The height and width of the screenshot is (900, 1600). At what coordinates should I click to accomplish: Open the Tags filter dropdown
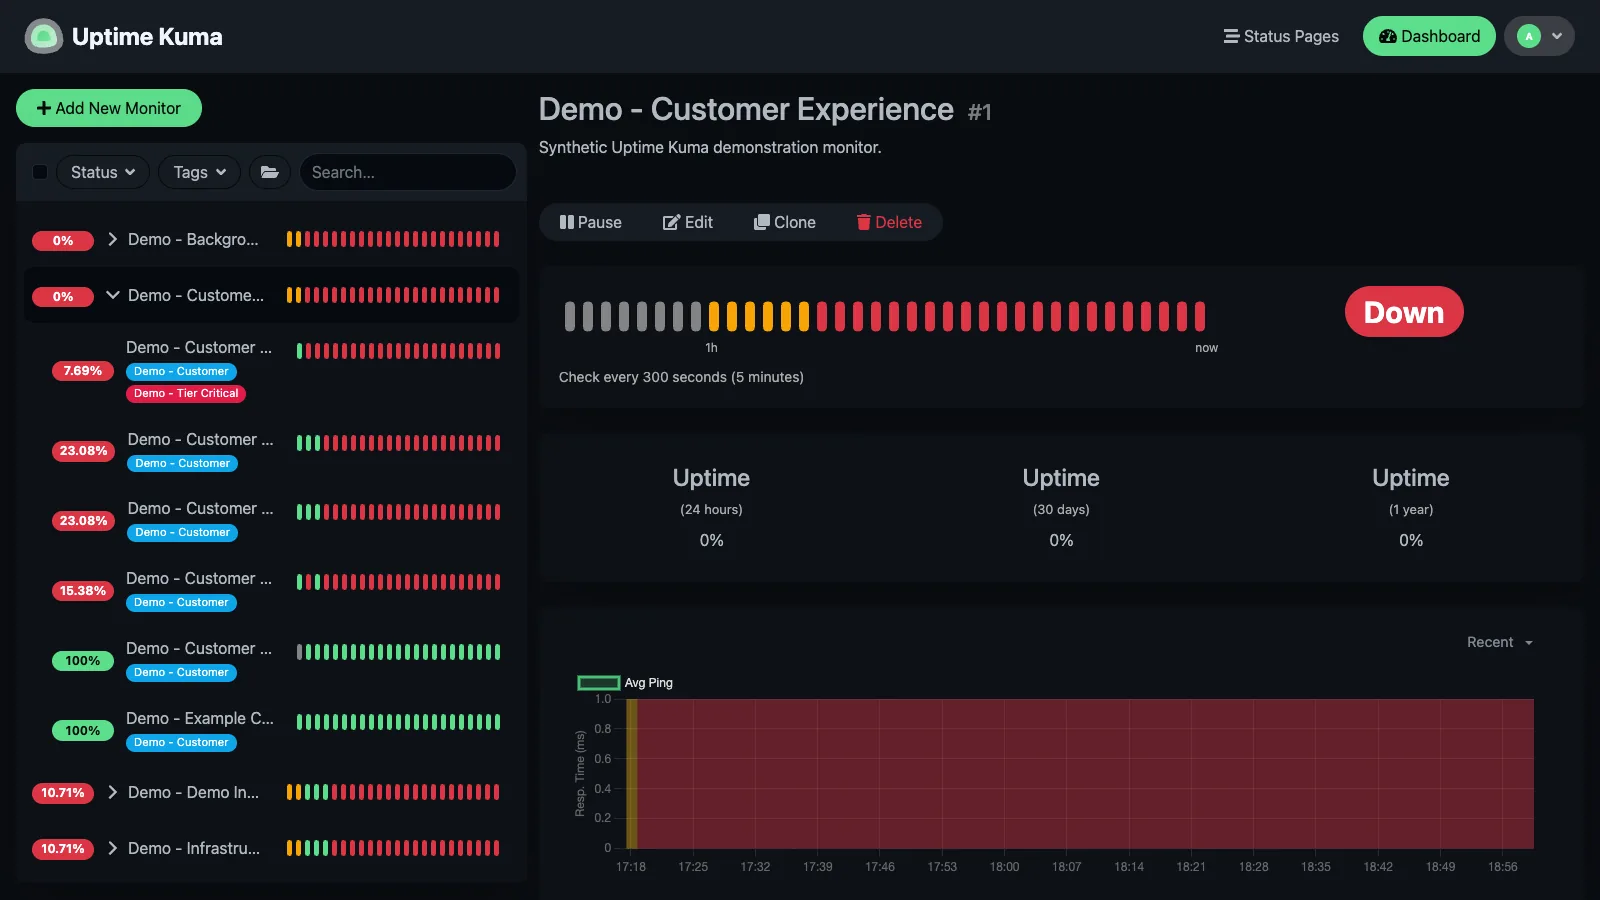[200, 172]
